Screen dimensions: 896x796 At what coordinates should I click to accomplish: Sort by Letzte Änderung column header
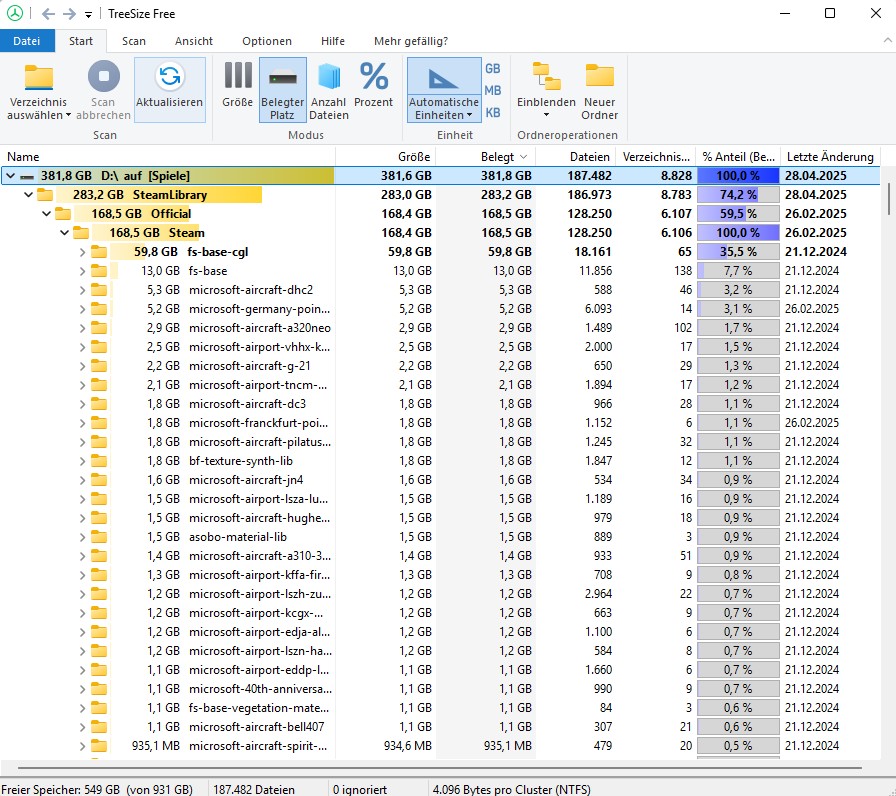[x=830, y=157]
